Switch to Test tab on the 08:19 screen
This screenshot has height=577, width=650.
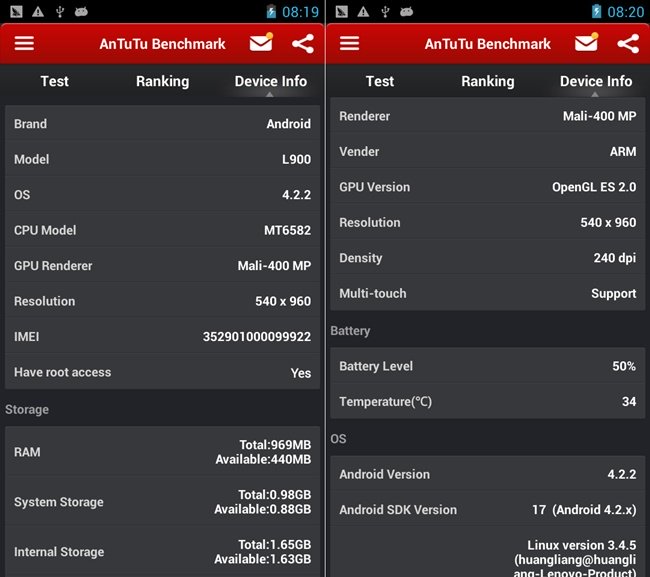(54, 81)
